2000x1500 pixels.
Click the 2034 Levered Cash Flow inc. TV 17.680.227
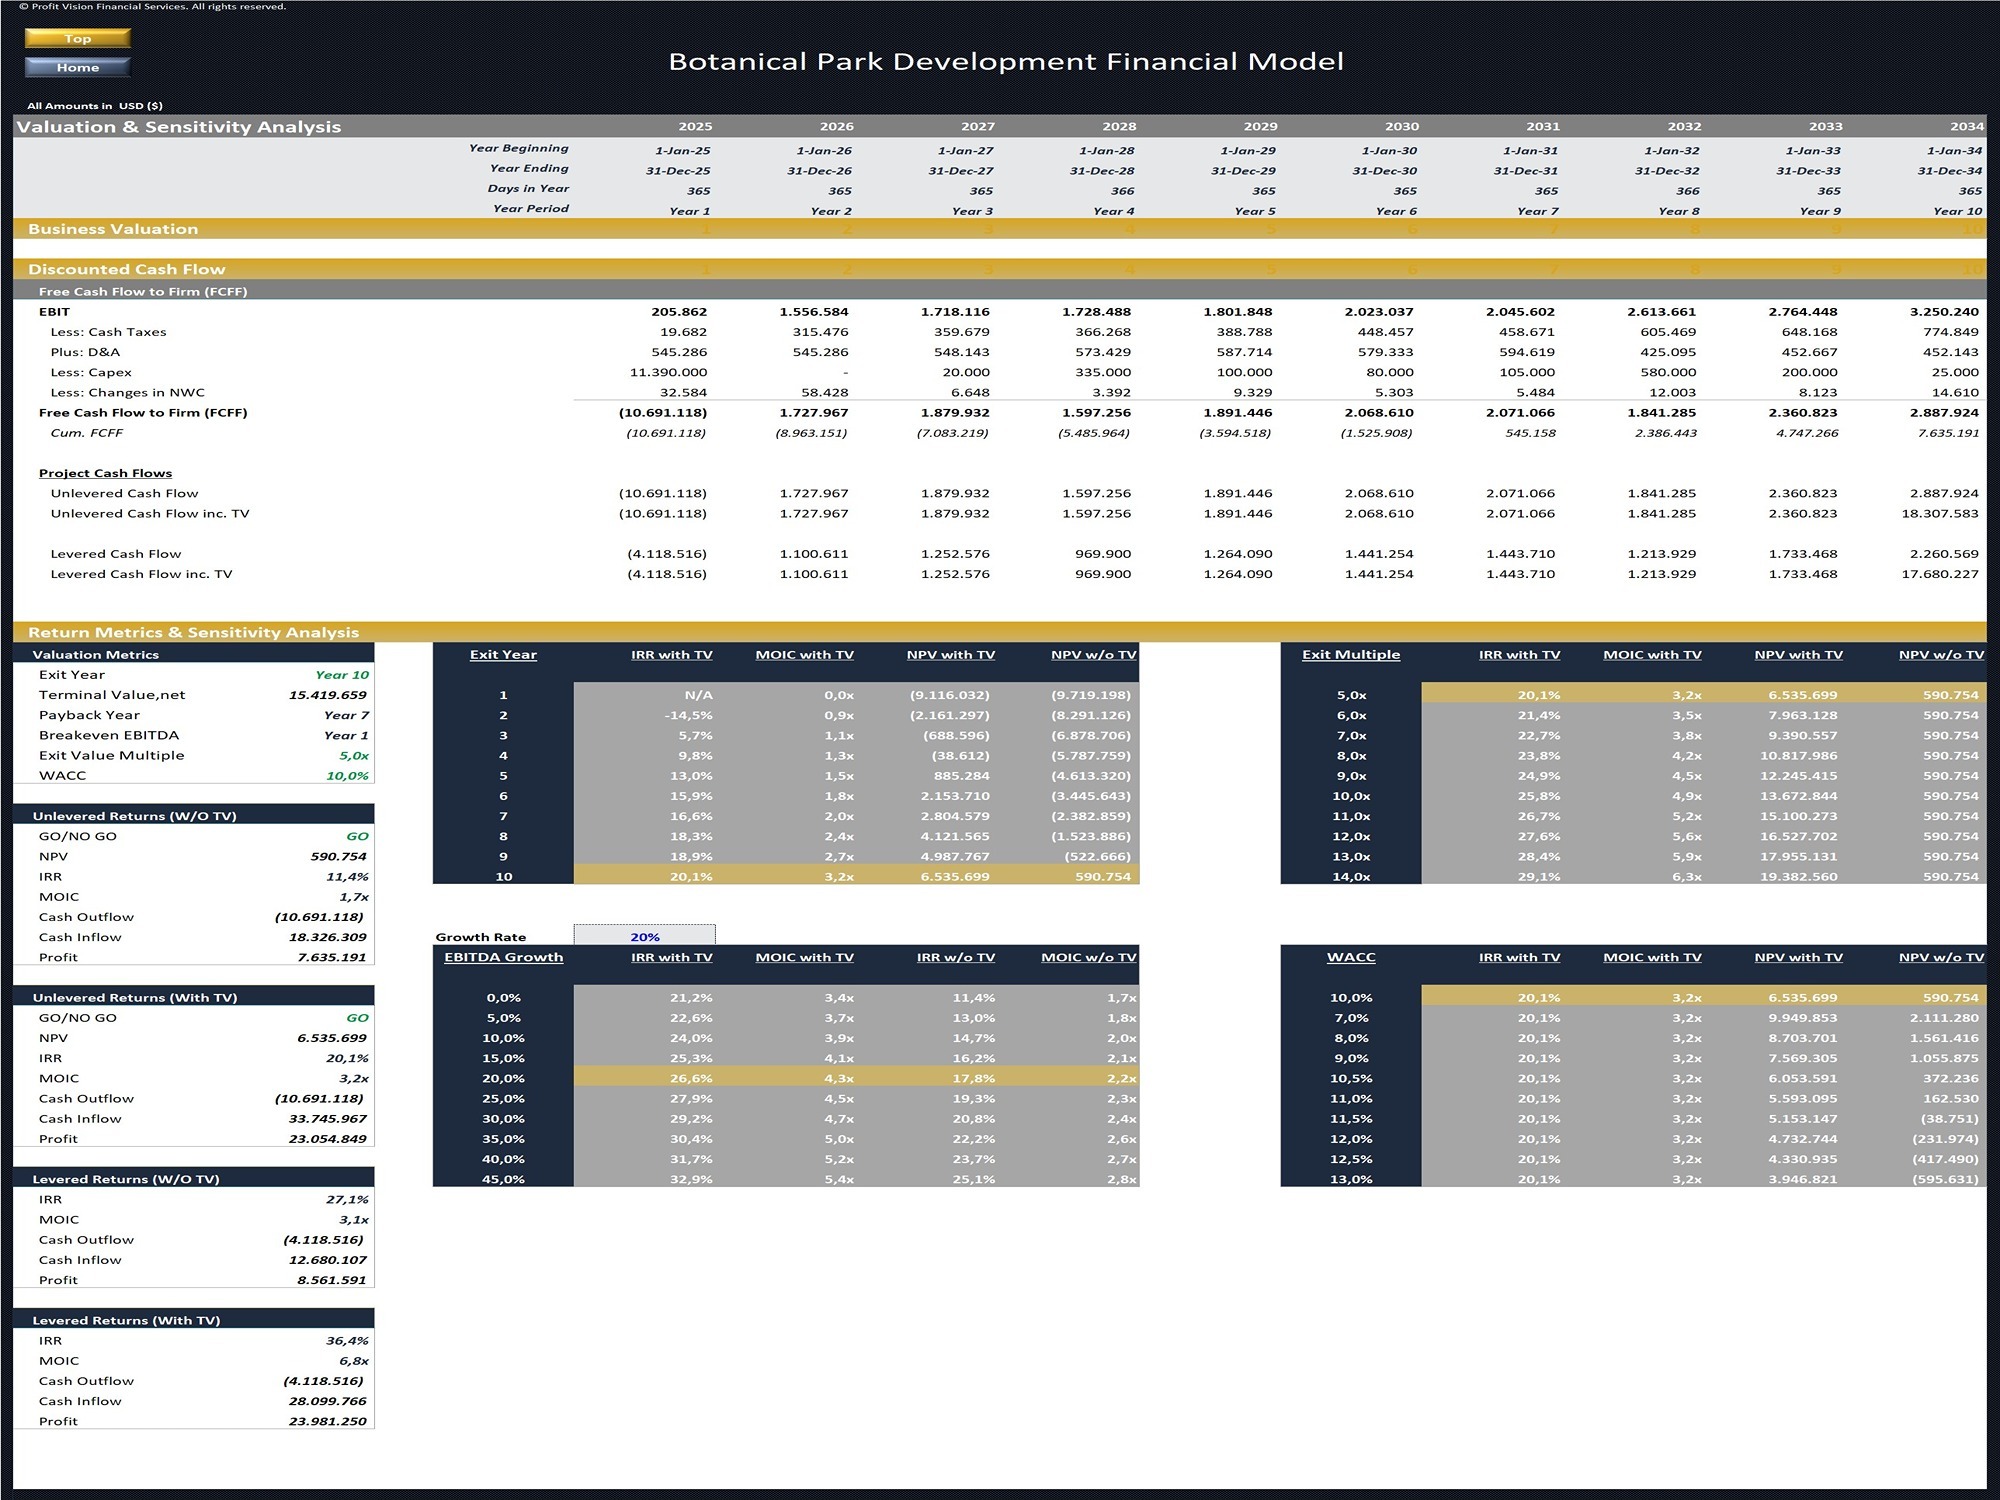[1939, 574]
